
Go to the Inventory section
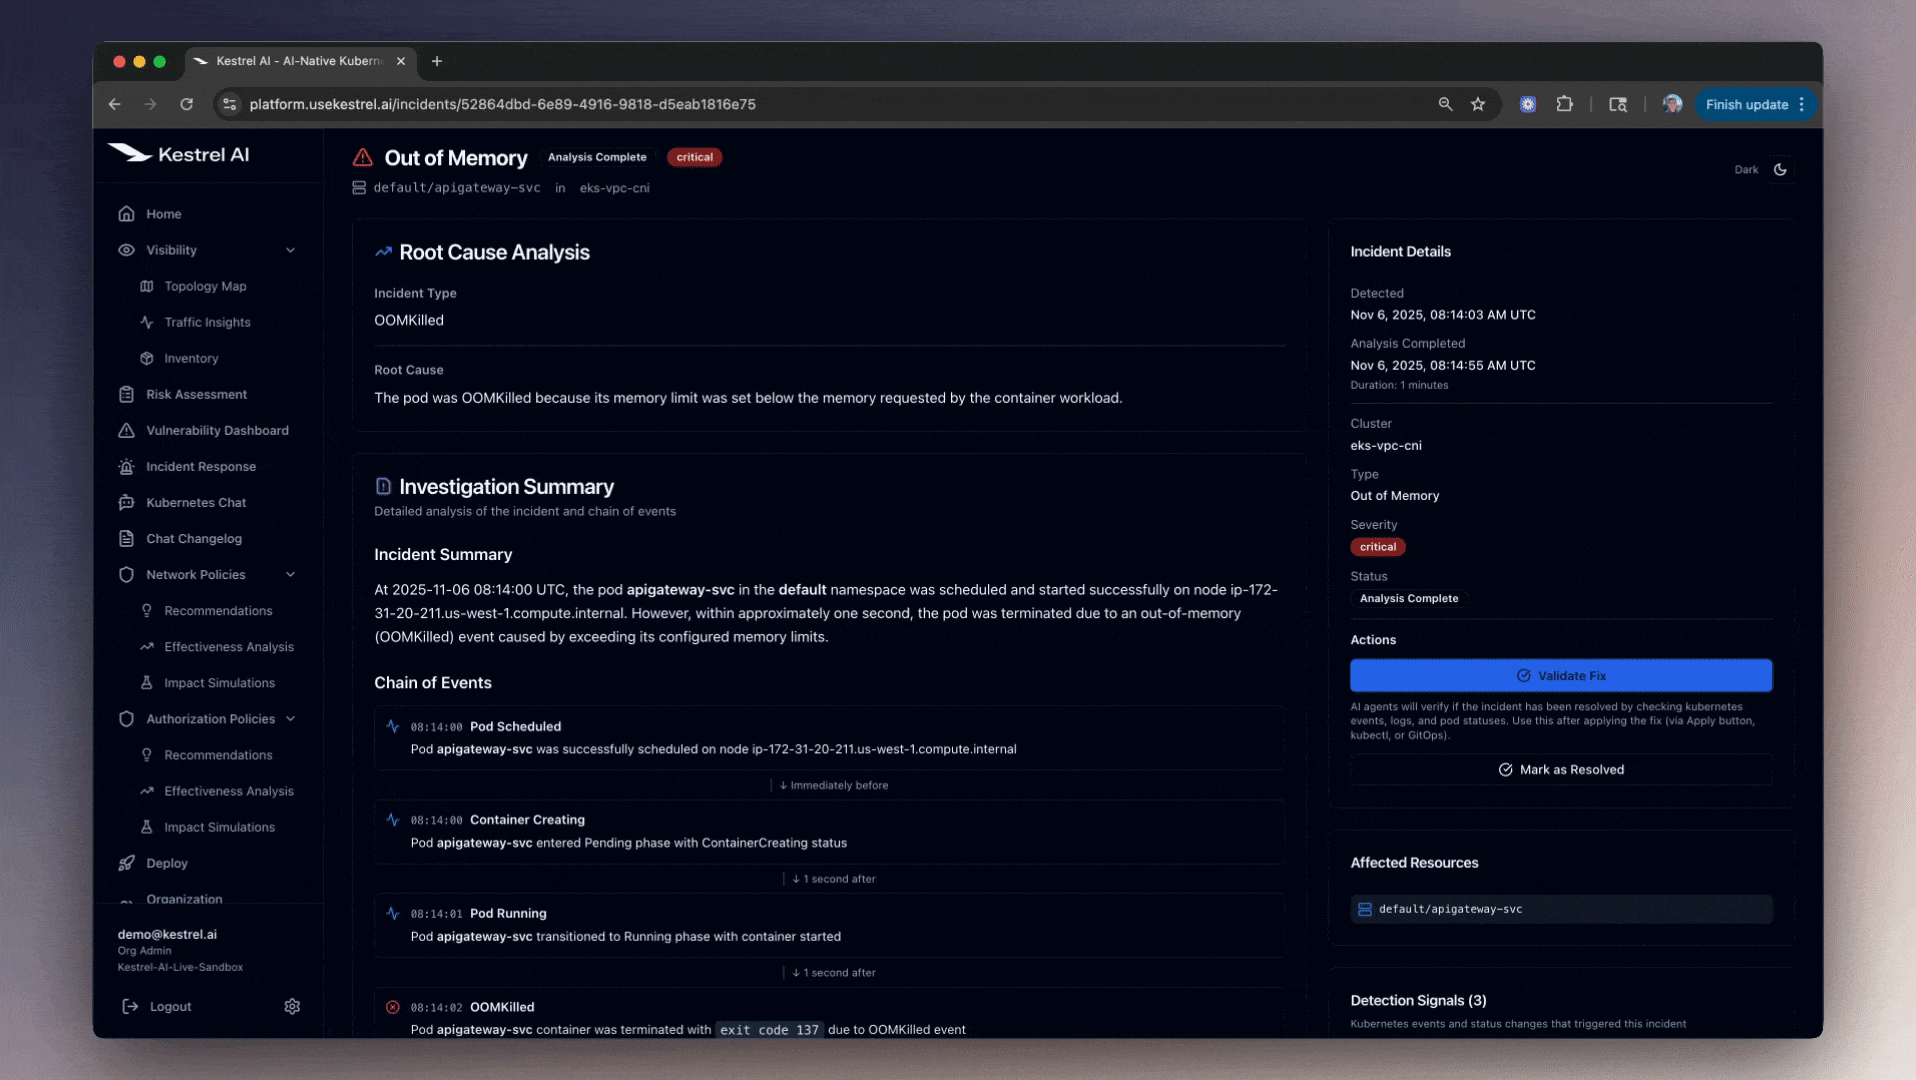tap(191, 358)
